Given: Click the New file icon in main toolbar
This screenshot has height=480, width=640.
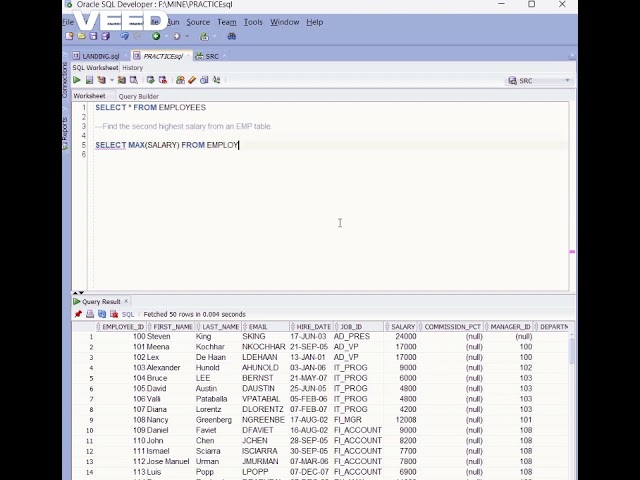Looking at the screenshot, I should [69, 36].
